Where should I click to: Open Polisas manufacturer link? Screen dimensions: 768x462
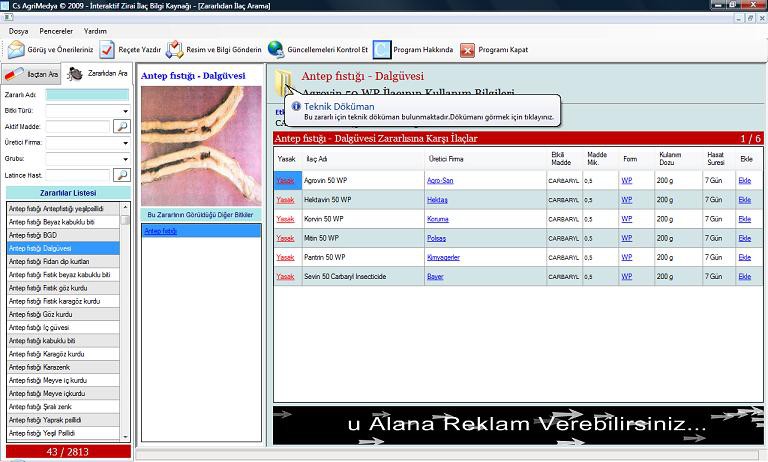point(436,238)
